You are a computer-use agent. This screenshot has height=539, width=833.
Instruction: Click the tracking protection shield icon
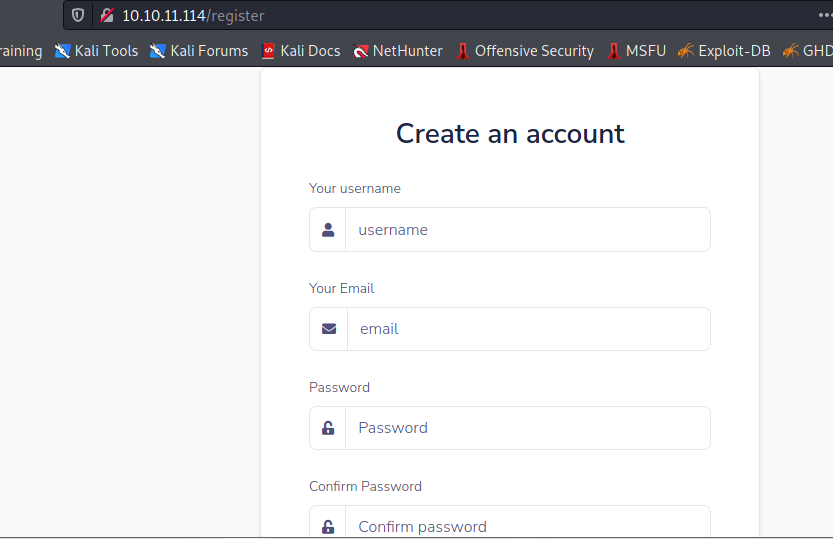tap(78, 16)
